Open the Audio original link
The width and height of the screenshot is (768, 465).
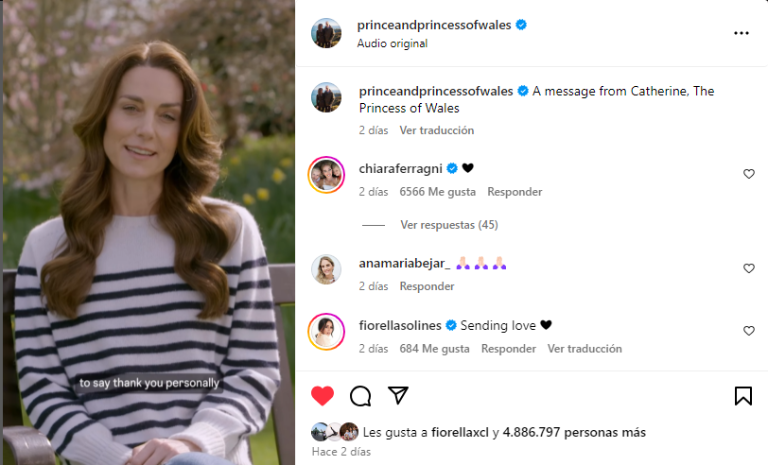click(392, 44)
